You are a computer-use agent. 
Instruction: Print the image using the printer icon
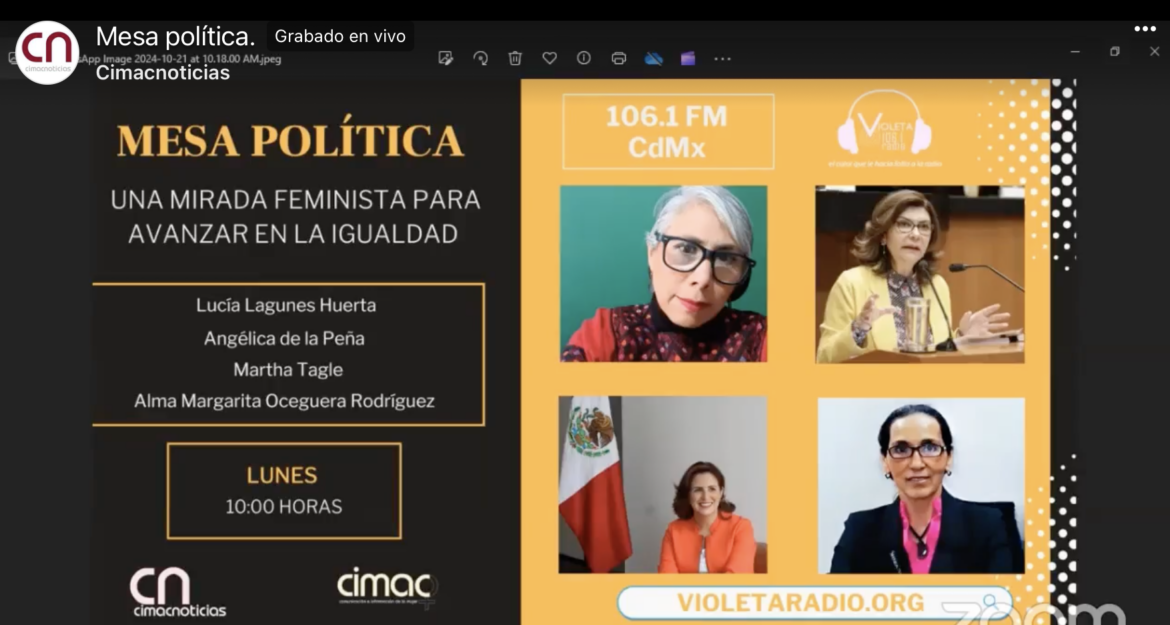(619, 58)
